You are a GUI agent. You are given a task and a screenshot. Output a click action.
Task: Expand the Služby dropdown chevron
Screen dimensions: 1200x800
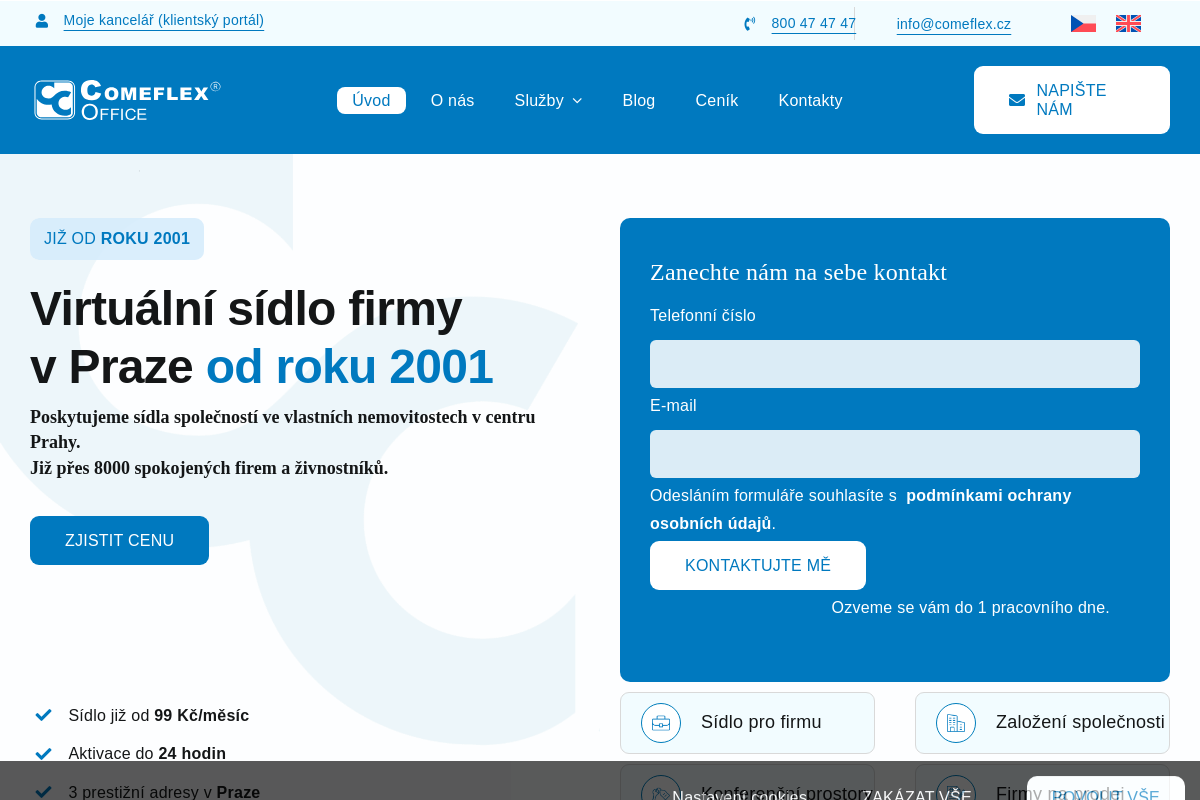click(577, 101)
